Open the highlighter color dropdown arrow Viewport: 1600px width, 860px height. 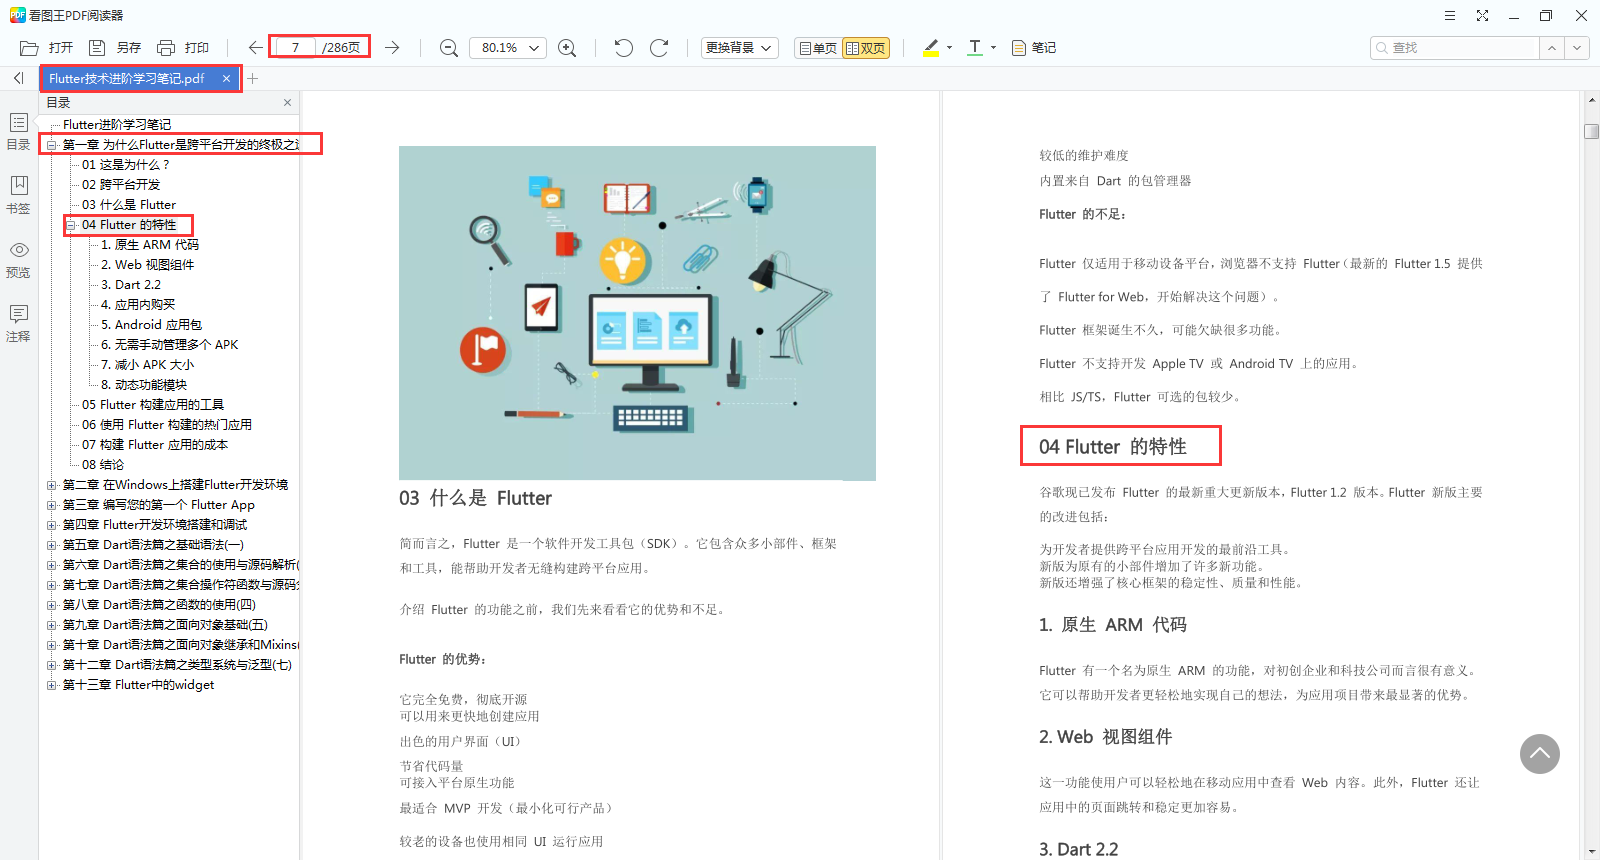coord(949,47)
